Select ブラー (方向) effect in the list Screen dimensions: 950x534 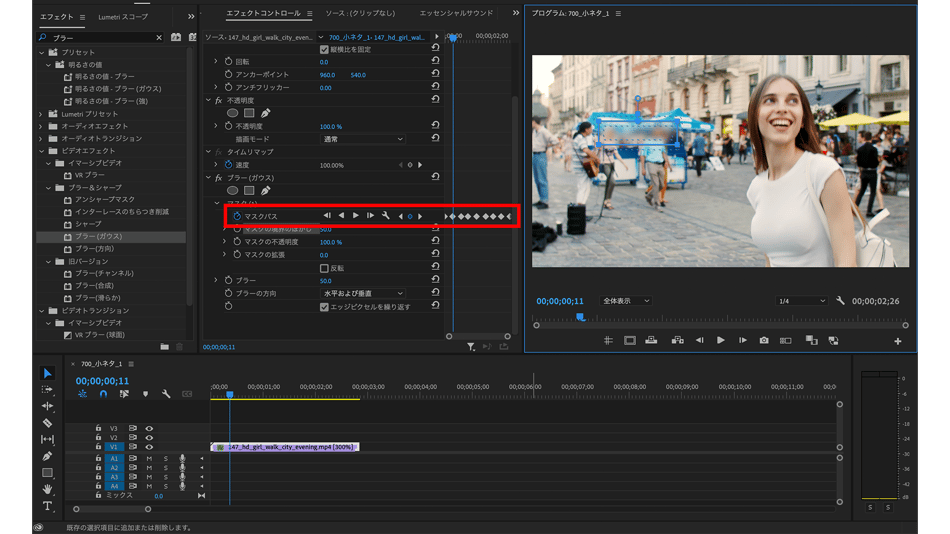[x=95, y=249]
